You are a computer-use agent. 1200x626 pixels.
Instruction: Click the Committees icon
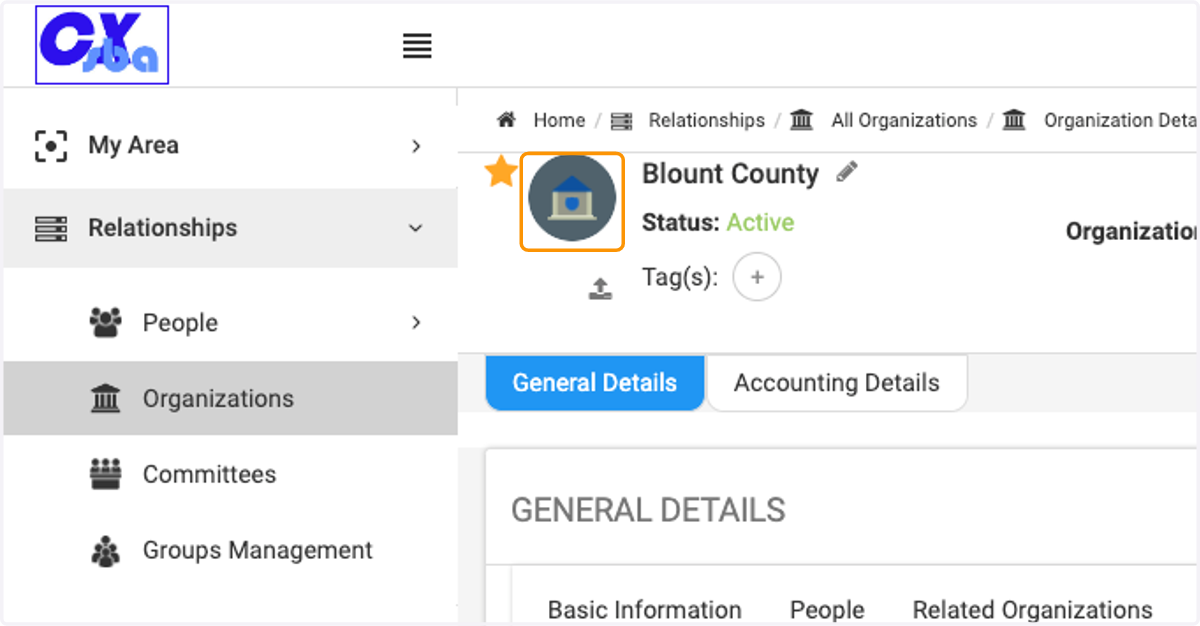(105, 474)
